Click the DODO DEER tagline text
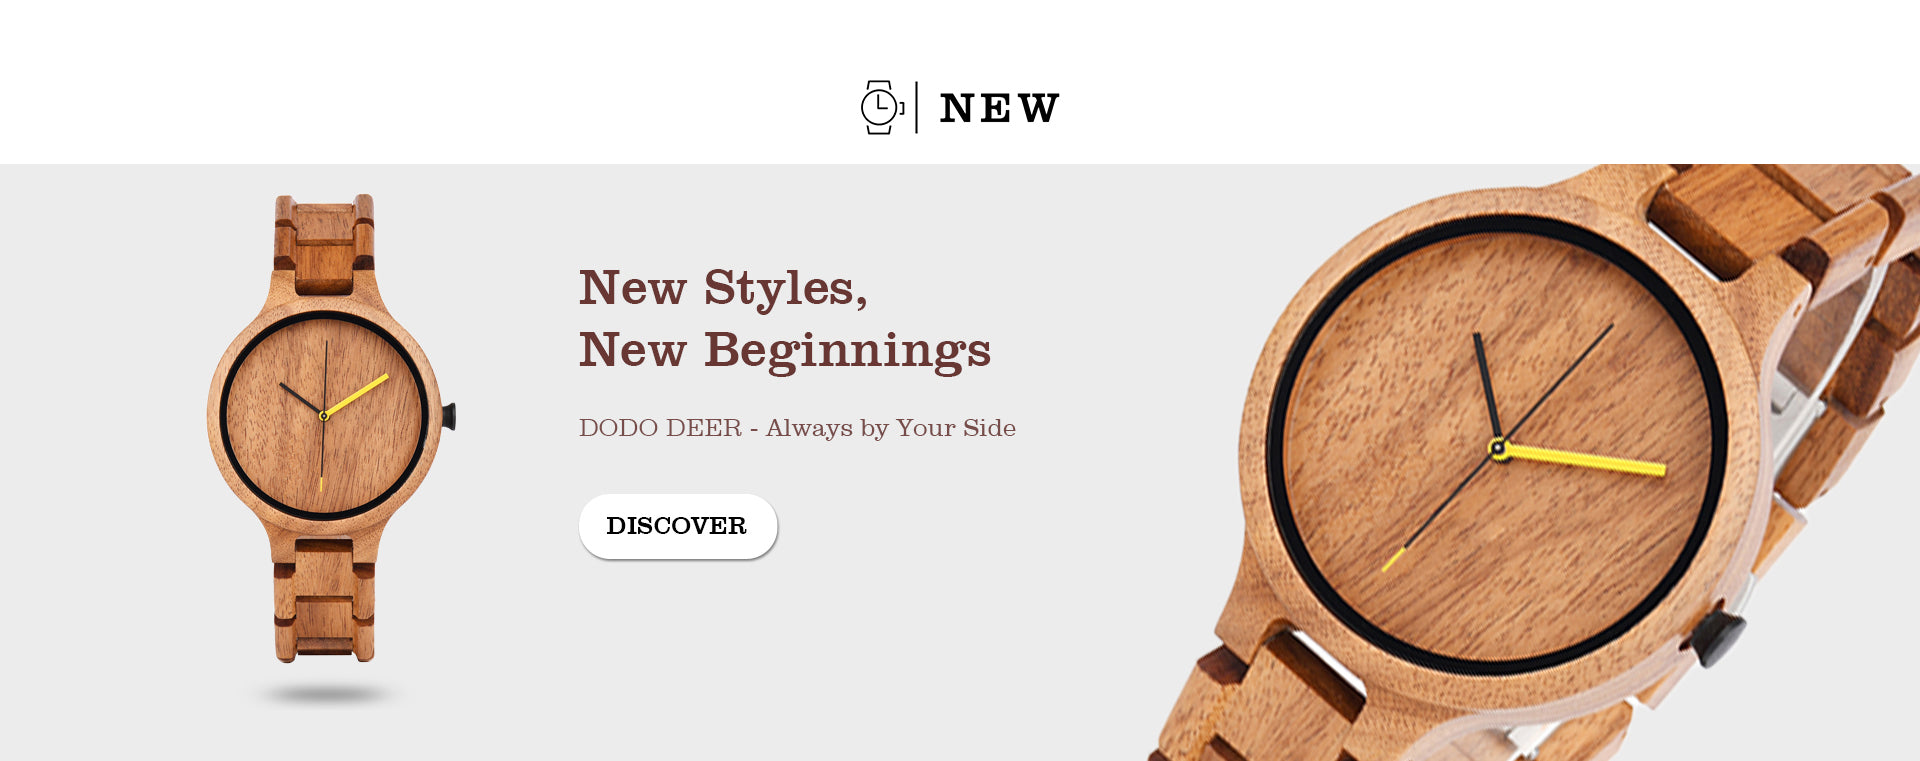 point(797,428)
